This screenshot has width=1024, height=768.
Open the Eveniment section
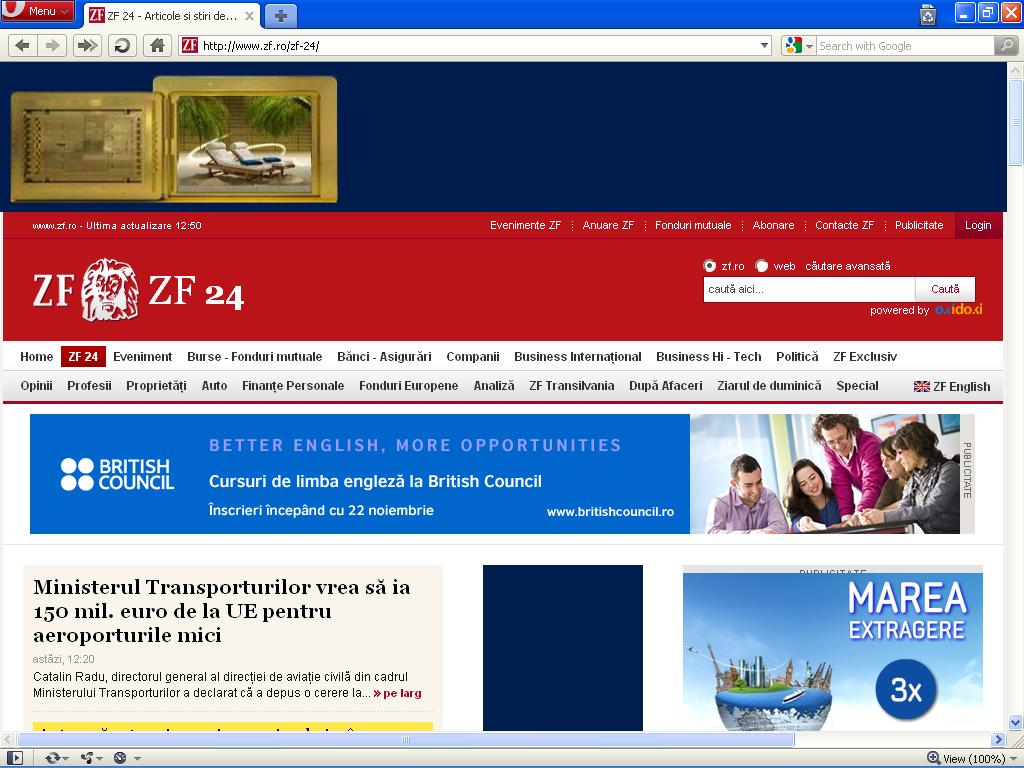coord(142,357)
